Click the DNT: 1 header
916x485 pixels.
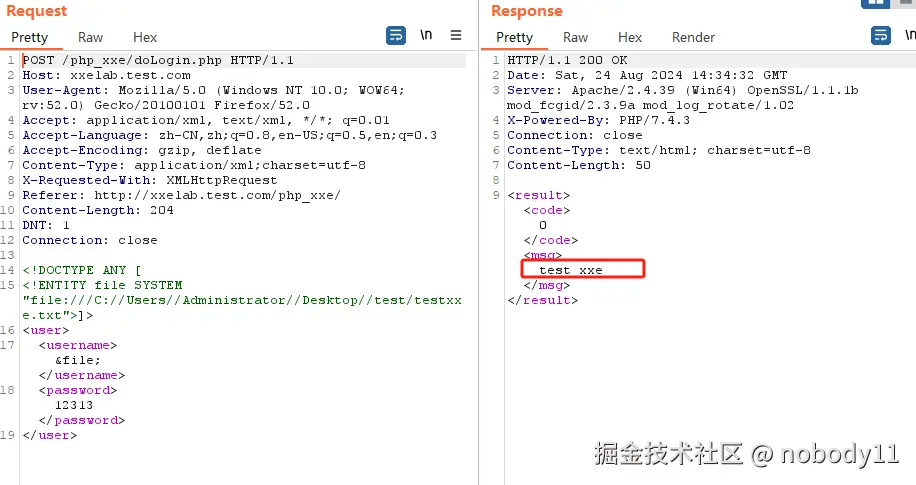46,225
